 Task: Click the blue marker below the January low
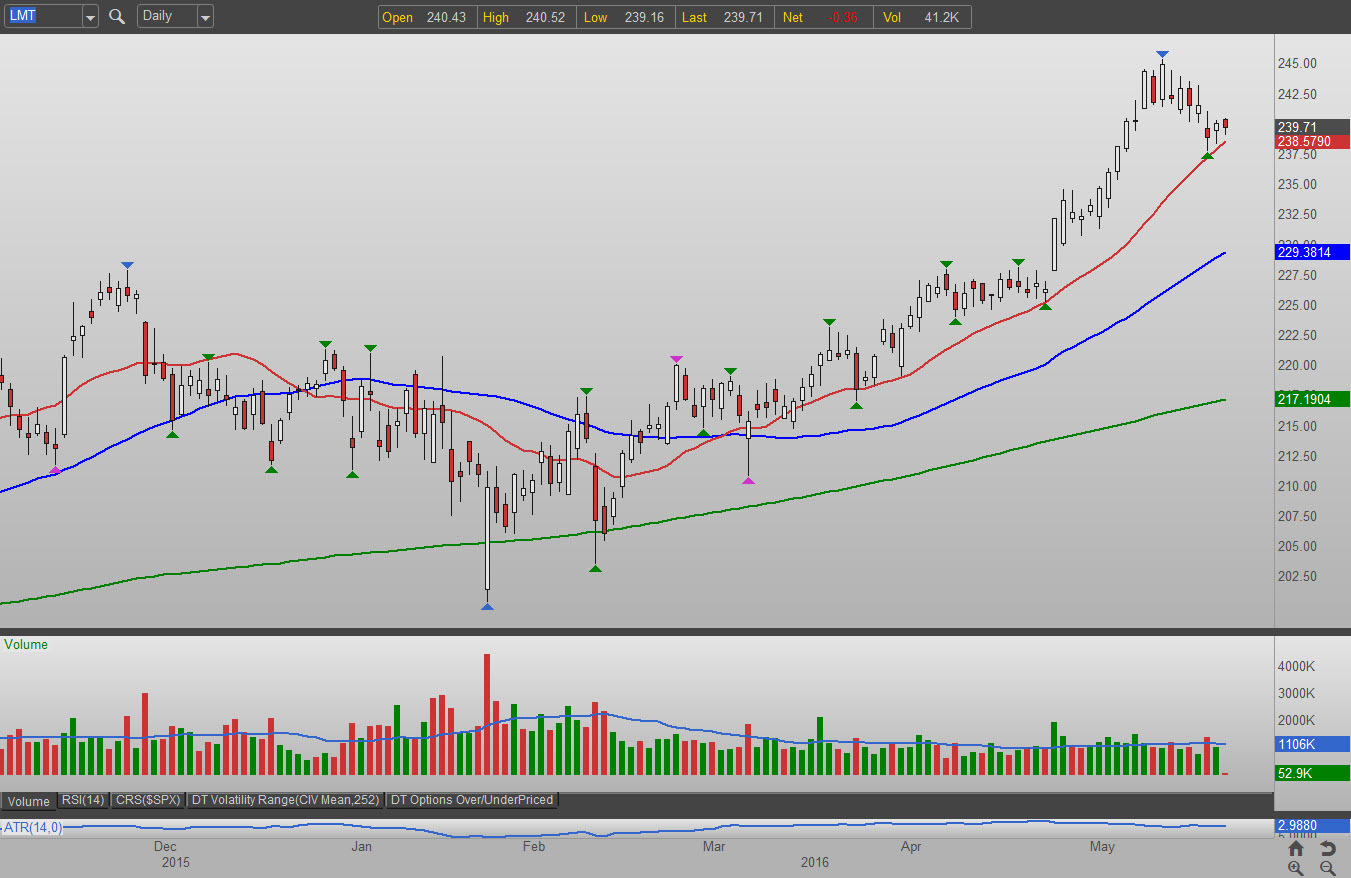click(x=487, y=606)
